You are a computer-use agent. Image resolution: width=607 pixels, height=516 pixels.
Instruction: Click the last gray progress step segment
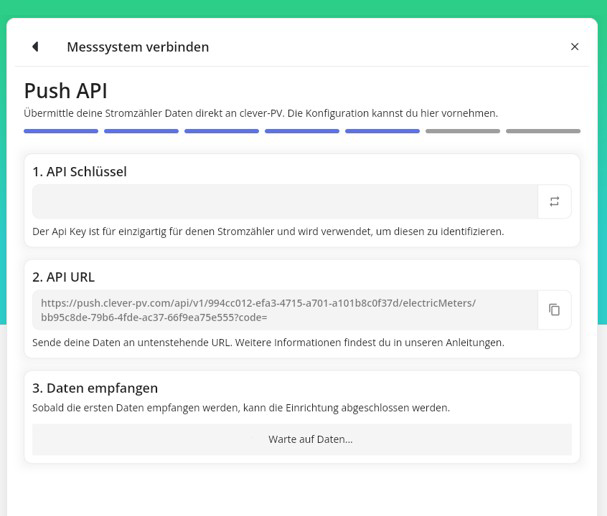point(542,131)
